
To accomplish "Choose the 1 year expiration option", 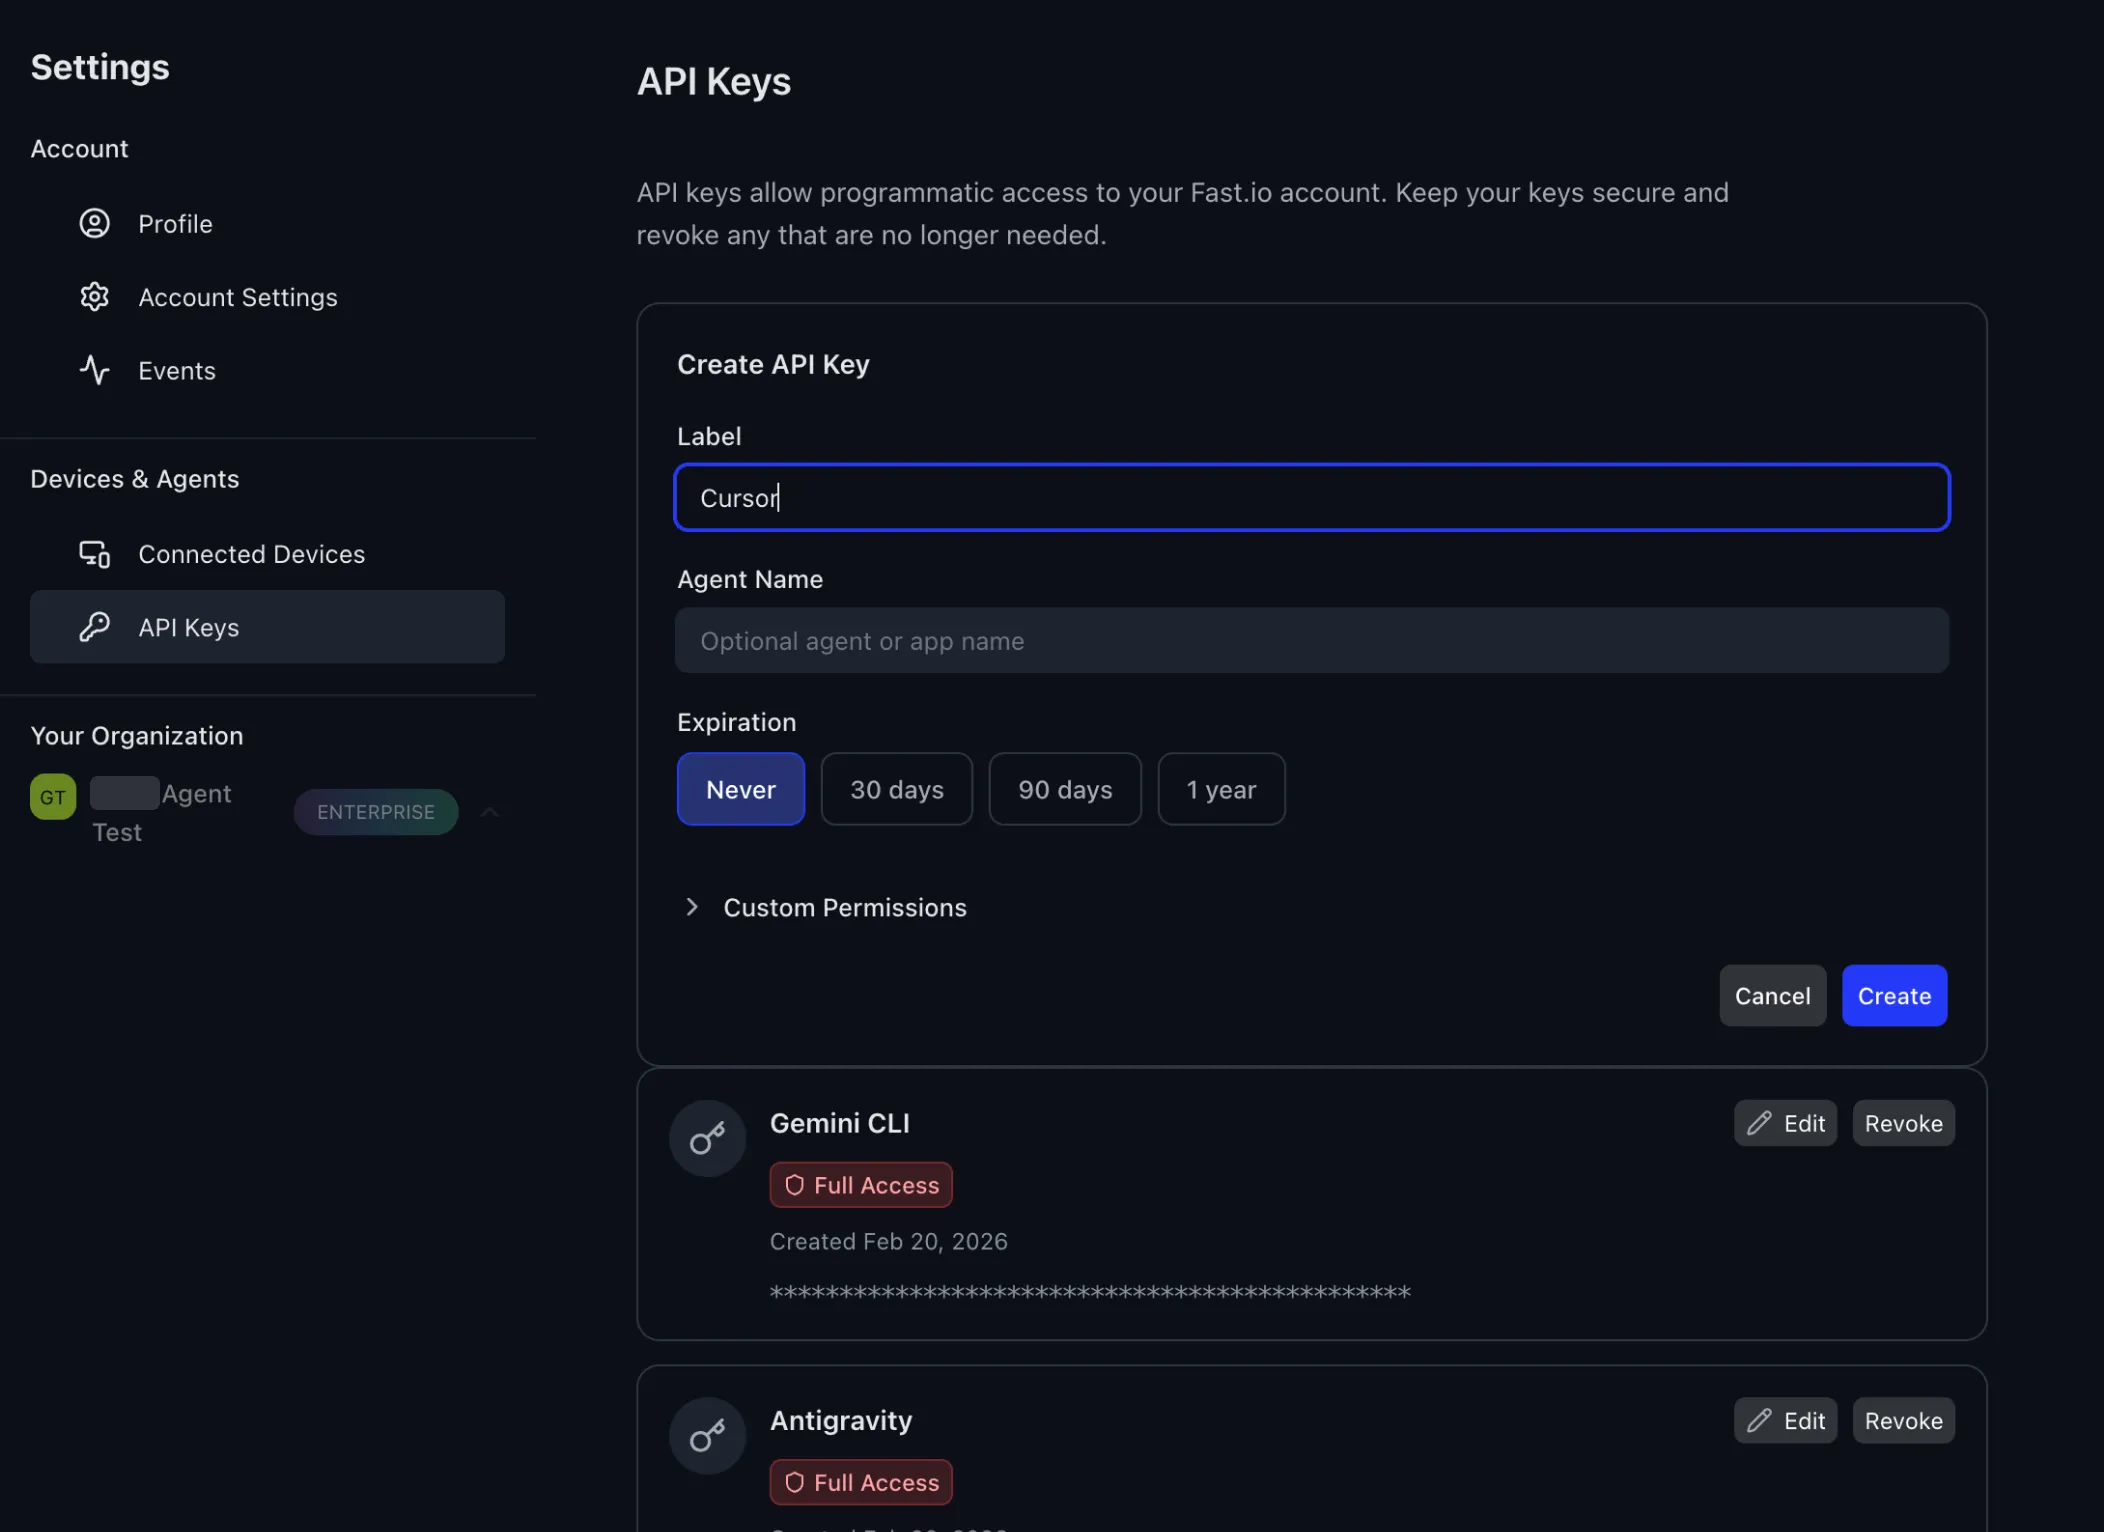I will (x=1221, y=789).
